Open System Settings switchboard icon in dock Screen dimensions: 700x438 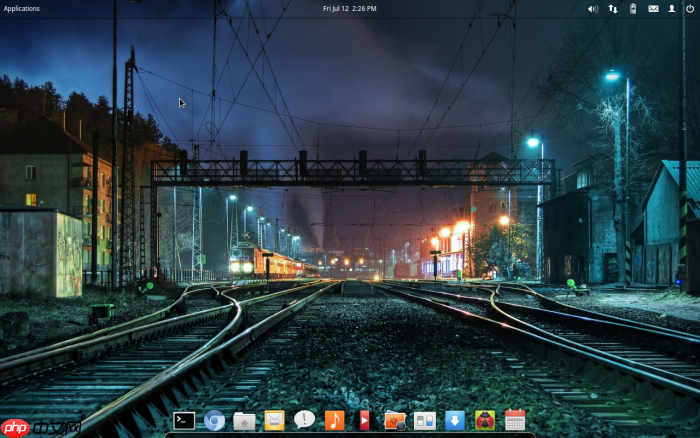pyautogui.click(x=425, y=421)
